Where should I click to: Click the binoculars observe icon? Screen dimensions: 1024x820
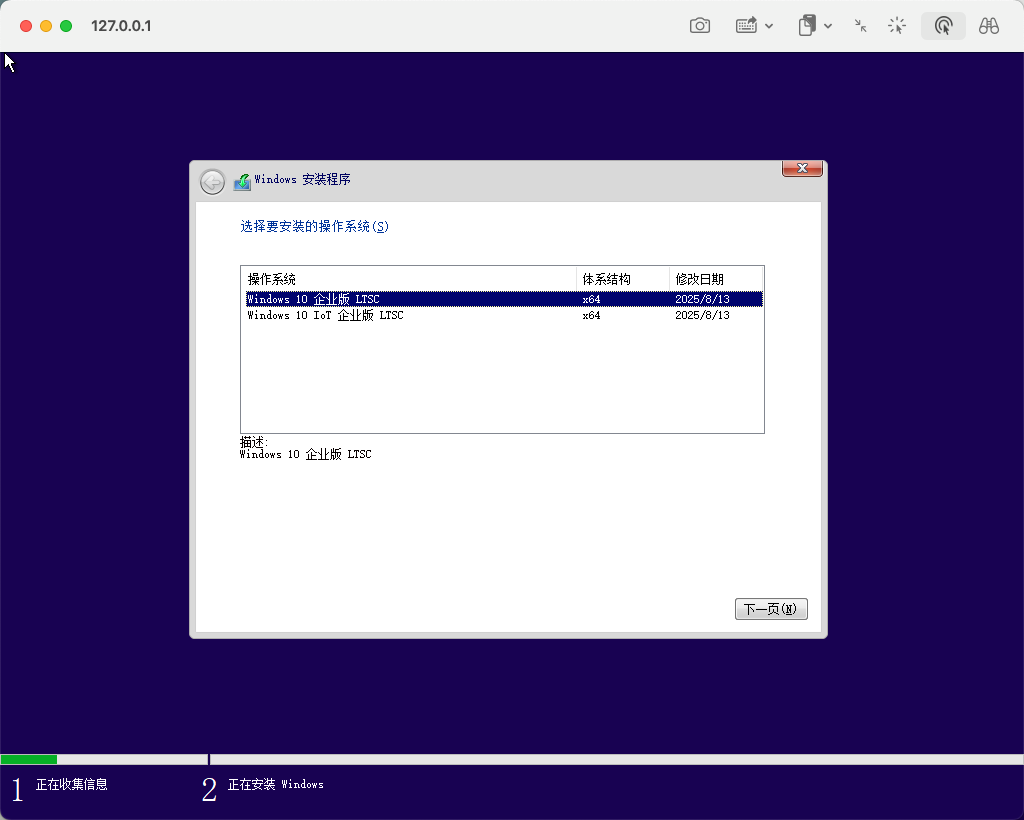point(989,26)
